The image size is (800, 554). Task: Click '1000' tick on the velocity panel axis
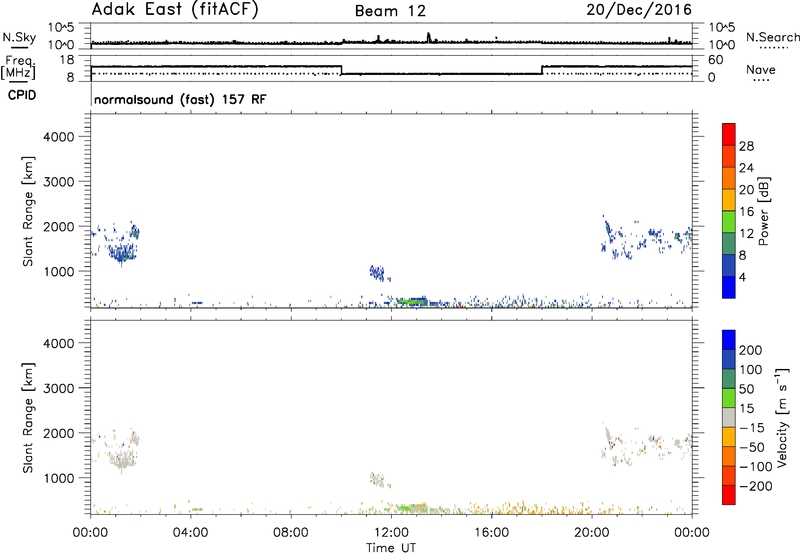[58, 478]
